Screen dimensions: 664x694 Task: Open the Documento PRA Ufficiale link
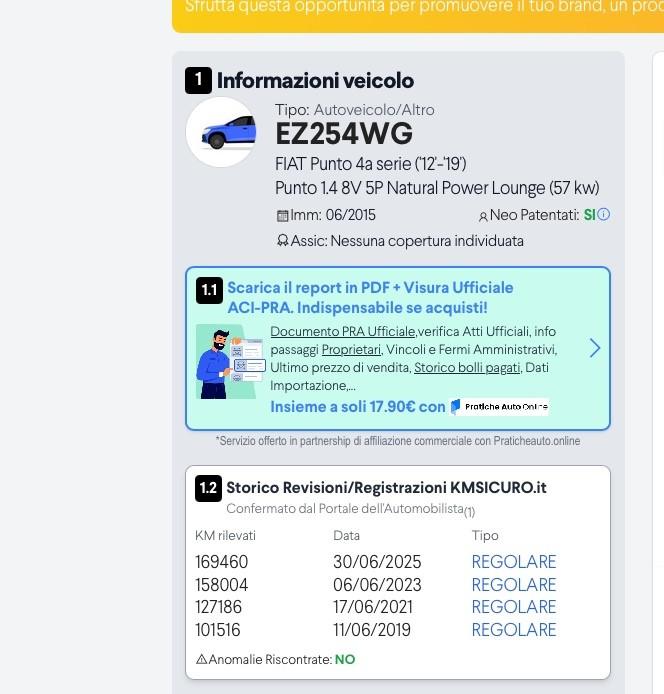point(343,332)
